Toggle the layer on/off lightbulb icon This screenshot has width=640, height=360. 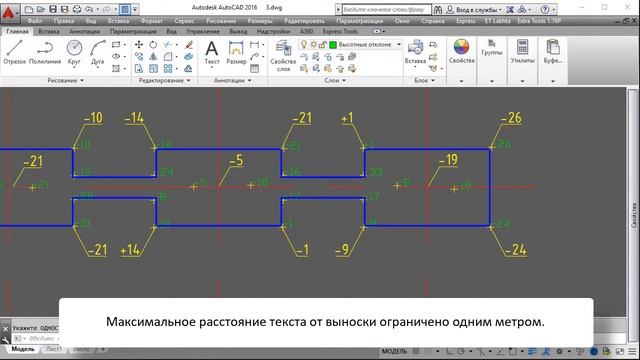[304, 44]
